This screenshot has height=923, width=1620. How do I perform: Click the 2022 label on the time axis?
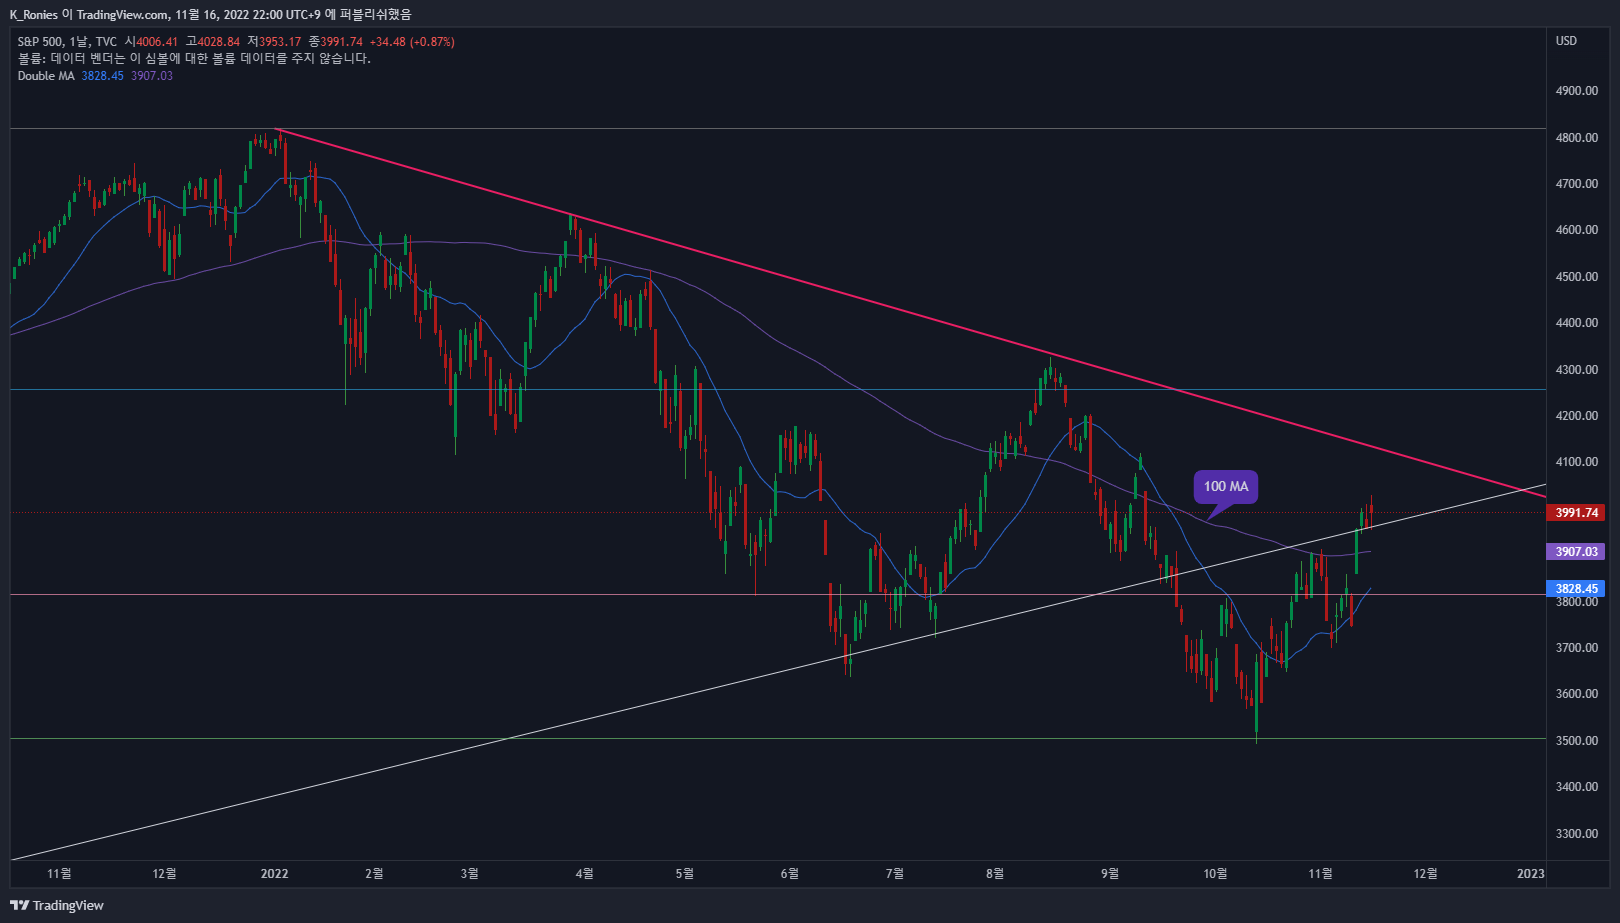274,874
